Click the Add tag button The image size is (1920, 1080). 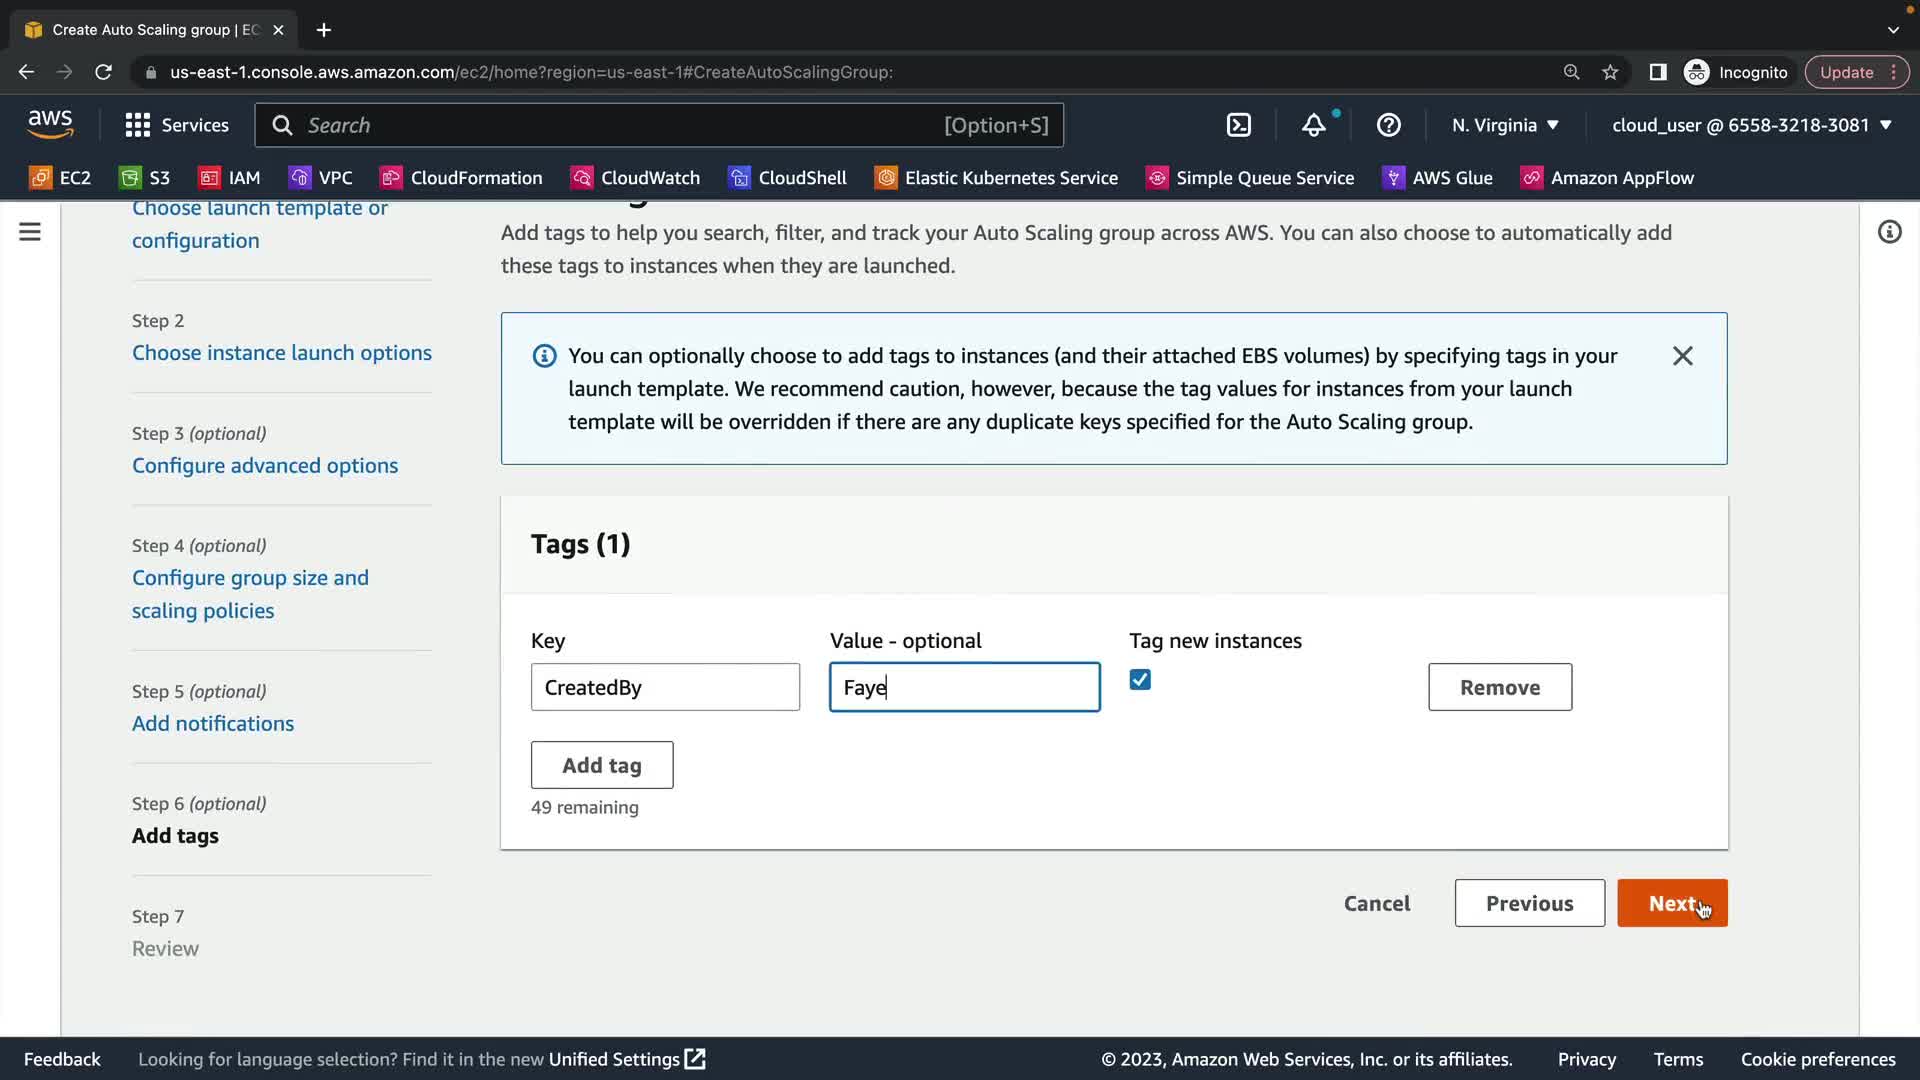[602, 765]
